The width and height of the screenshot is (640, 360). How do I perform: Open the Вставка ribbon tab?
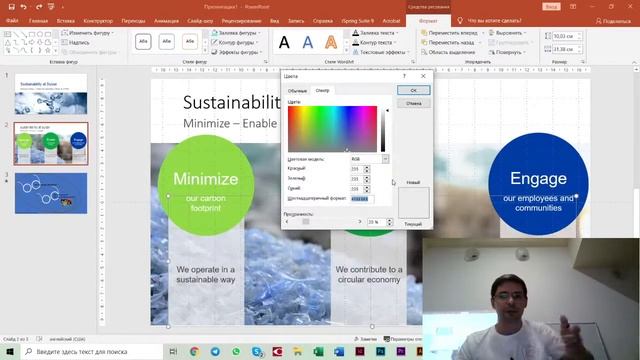coord(65,20)
